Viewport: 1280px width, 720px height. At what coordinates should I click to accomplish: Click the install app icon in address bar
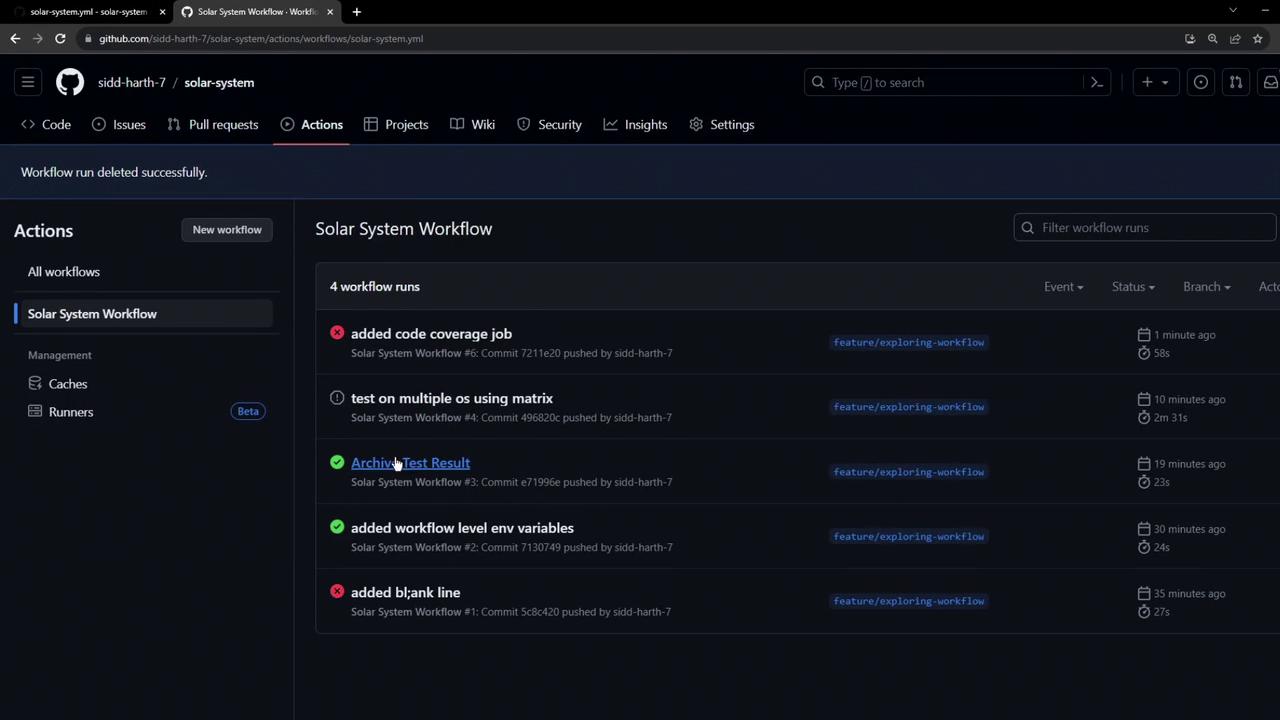[x=1190, y=38]
